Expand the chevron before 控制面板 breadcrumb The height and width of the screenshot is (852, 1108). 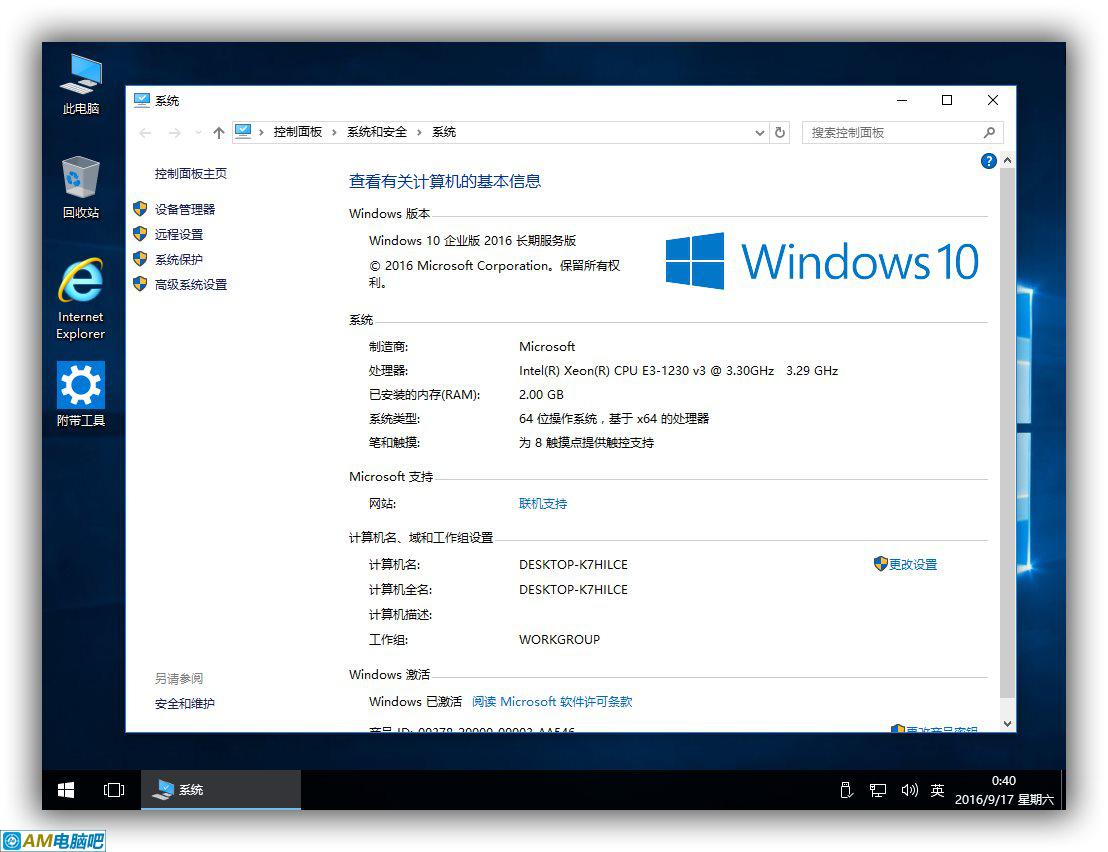[261, 133]
